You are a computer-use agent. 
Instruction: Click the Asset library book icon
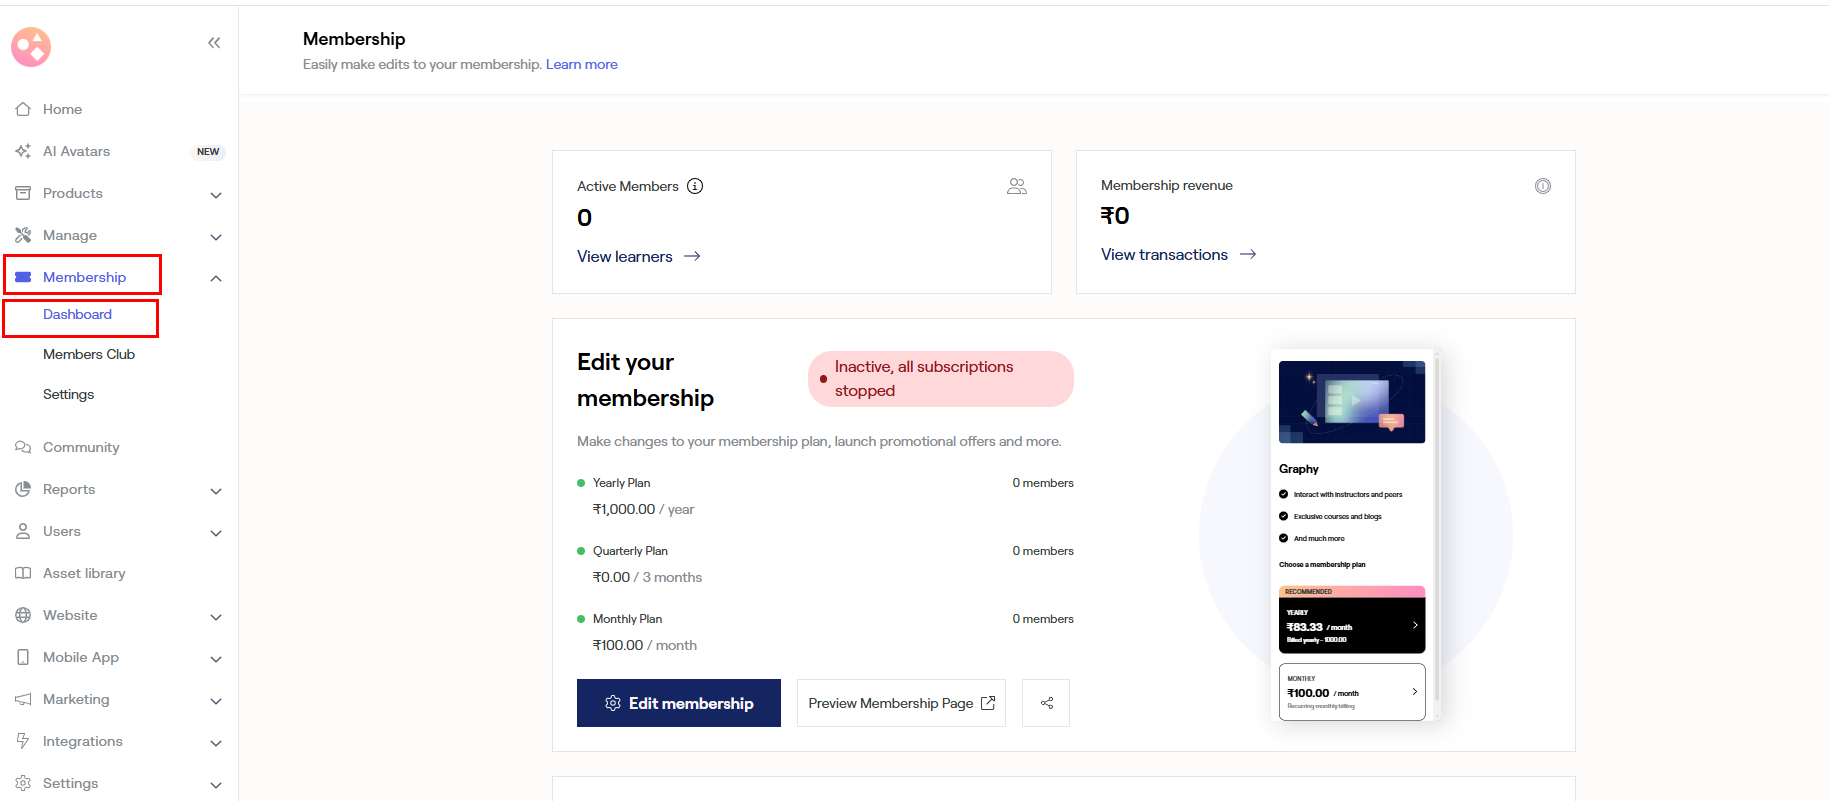tap(23, 573)
